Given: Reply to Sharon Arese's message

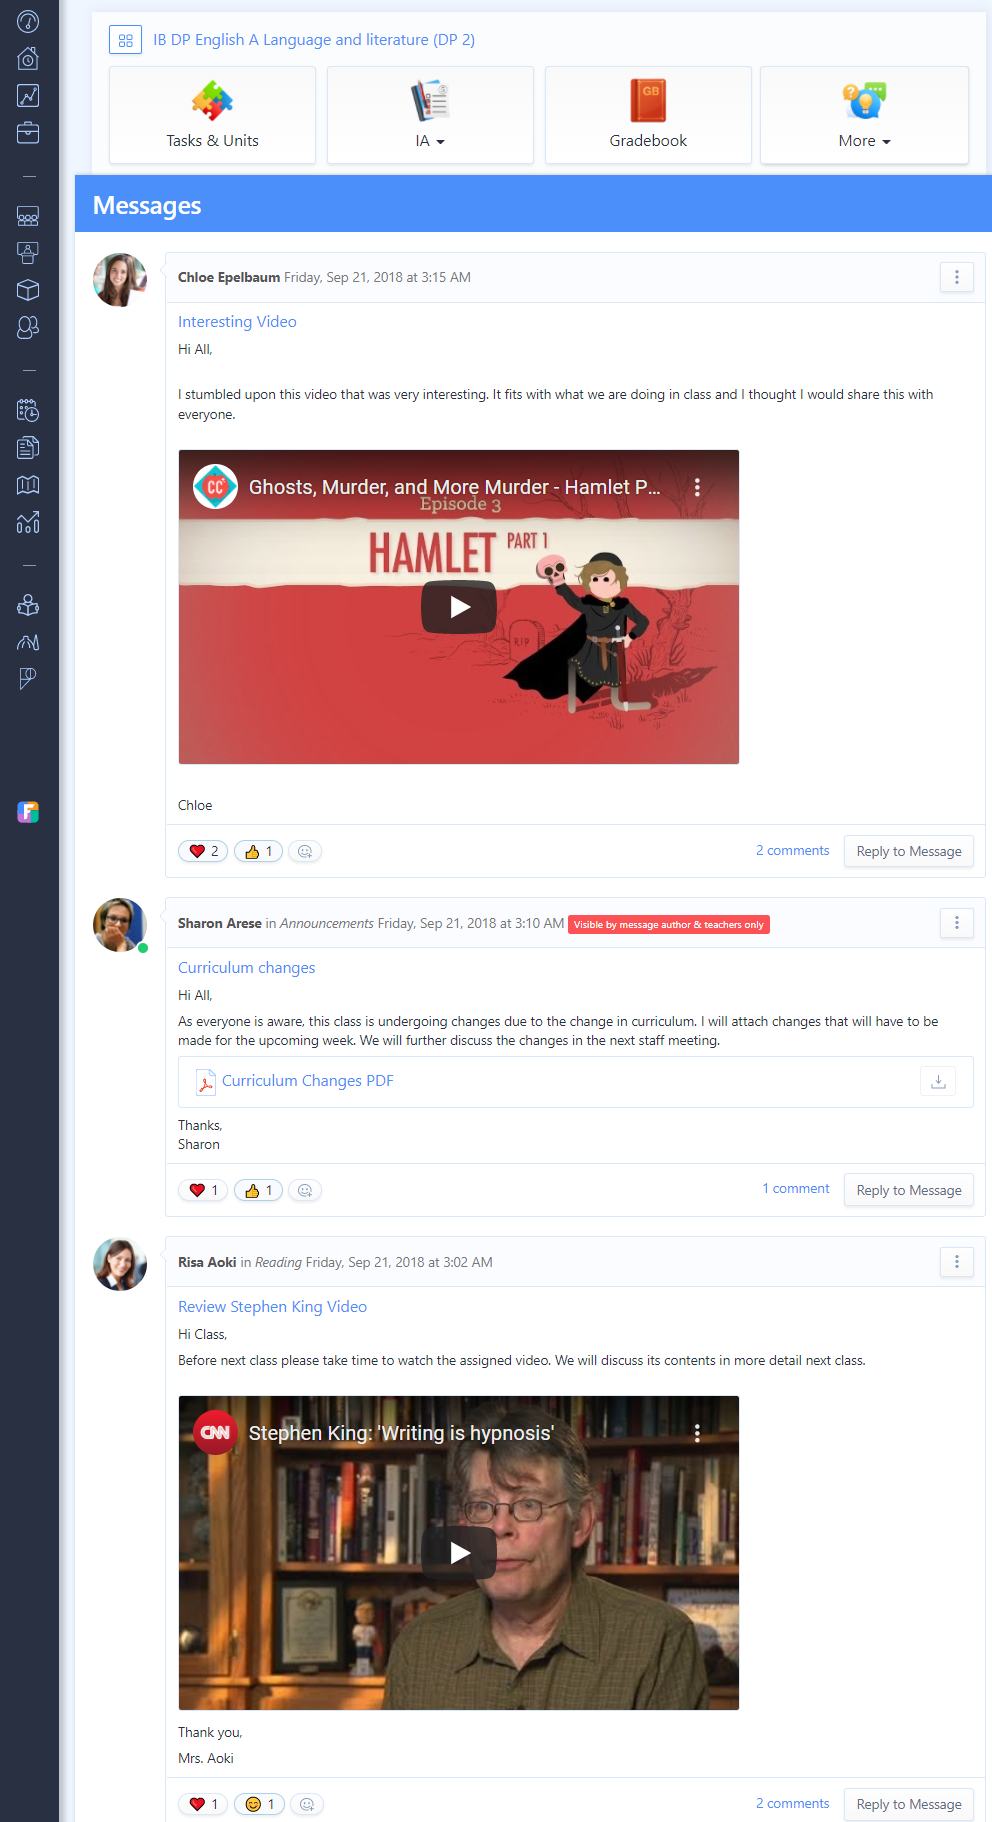Looking at the screenshot, I should point(909,1190).
